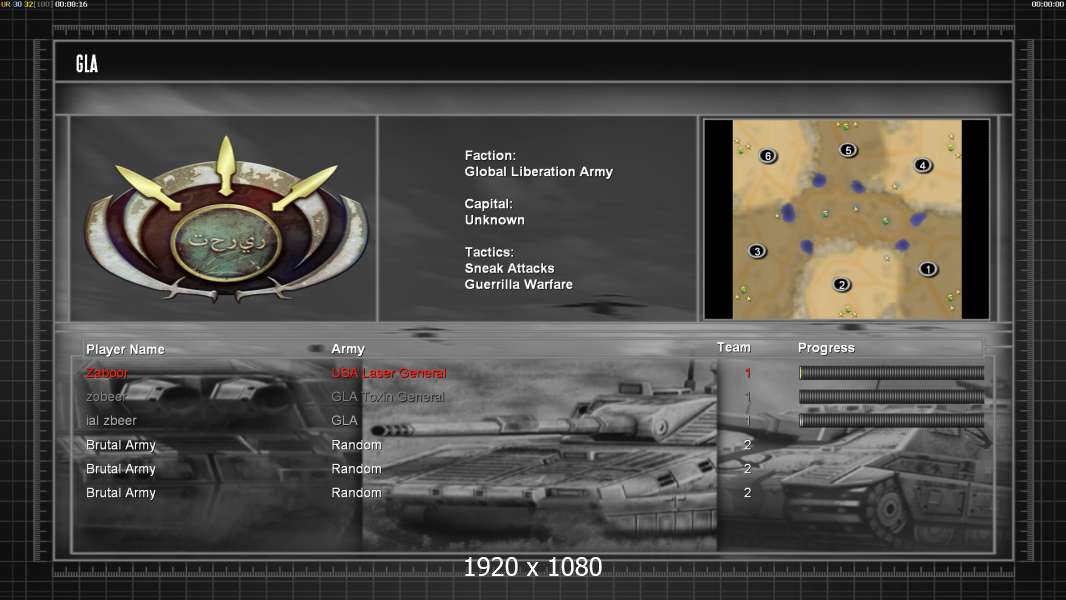Screen dimensions: 1066x600
Task: Click the "Unknown" capital value
Action: coord(494,220)
